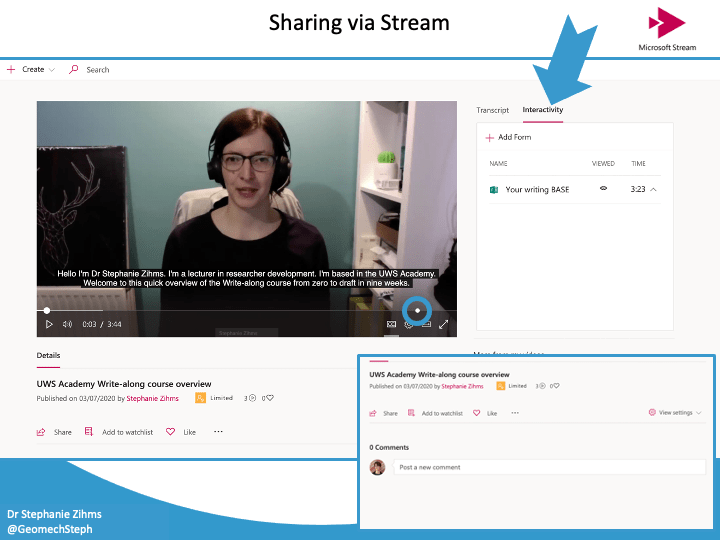Click the NAME column header
720x540 pixels.
point(498,163)
